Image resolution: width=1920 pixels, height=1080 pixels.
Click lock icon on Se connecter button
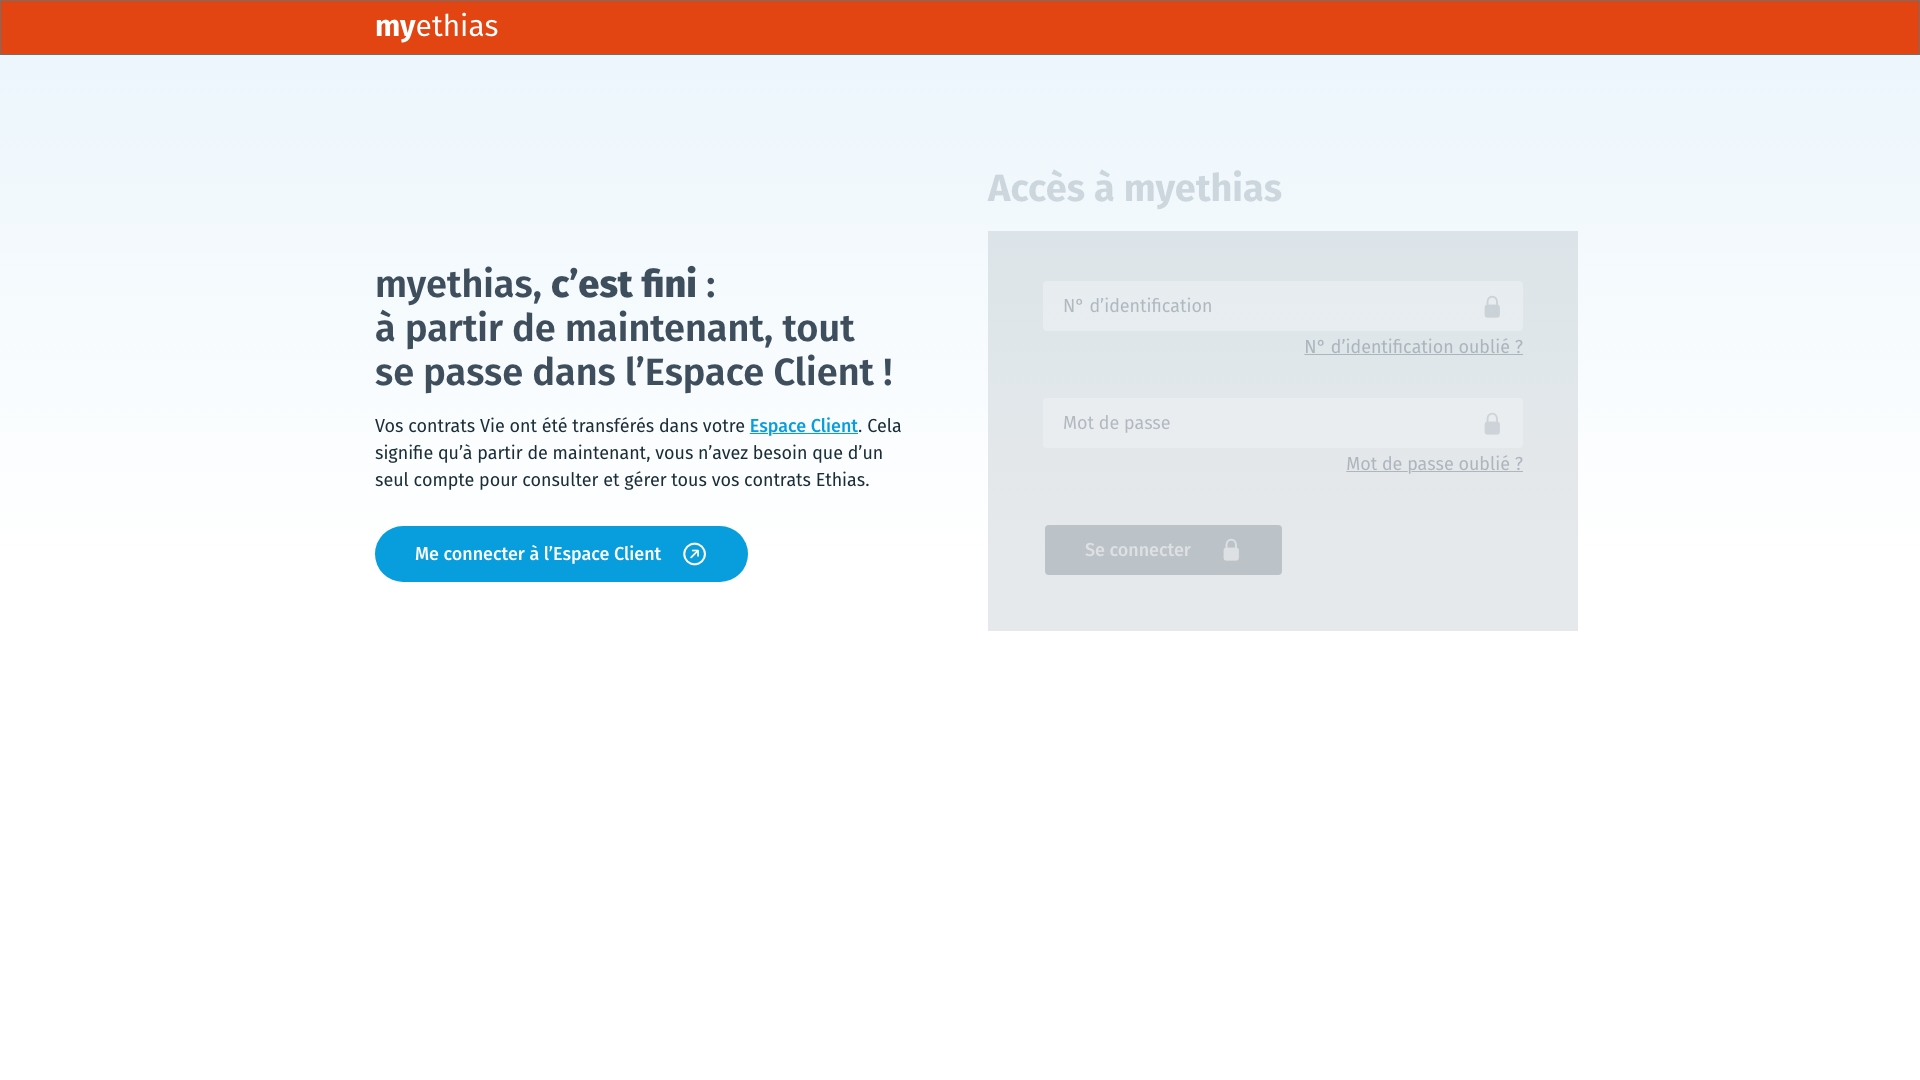(1231, 550)
